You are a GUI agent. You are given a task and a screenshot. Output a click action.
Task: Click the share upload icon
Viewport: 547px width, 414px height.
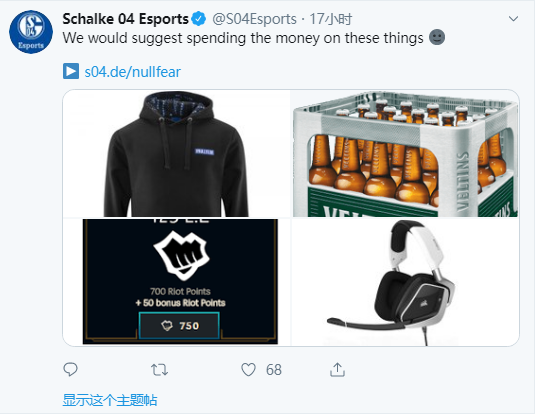[337, 370]
